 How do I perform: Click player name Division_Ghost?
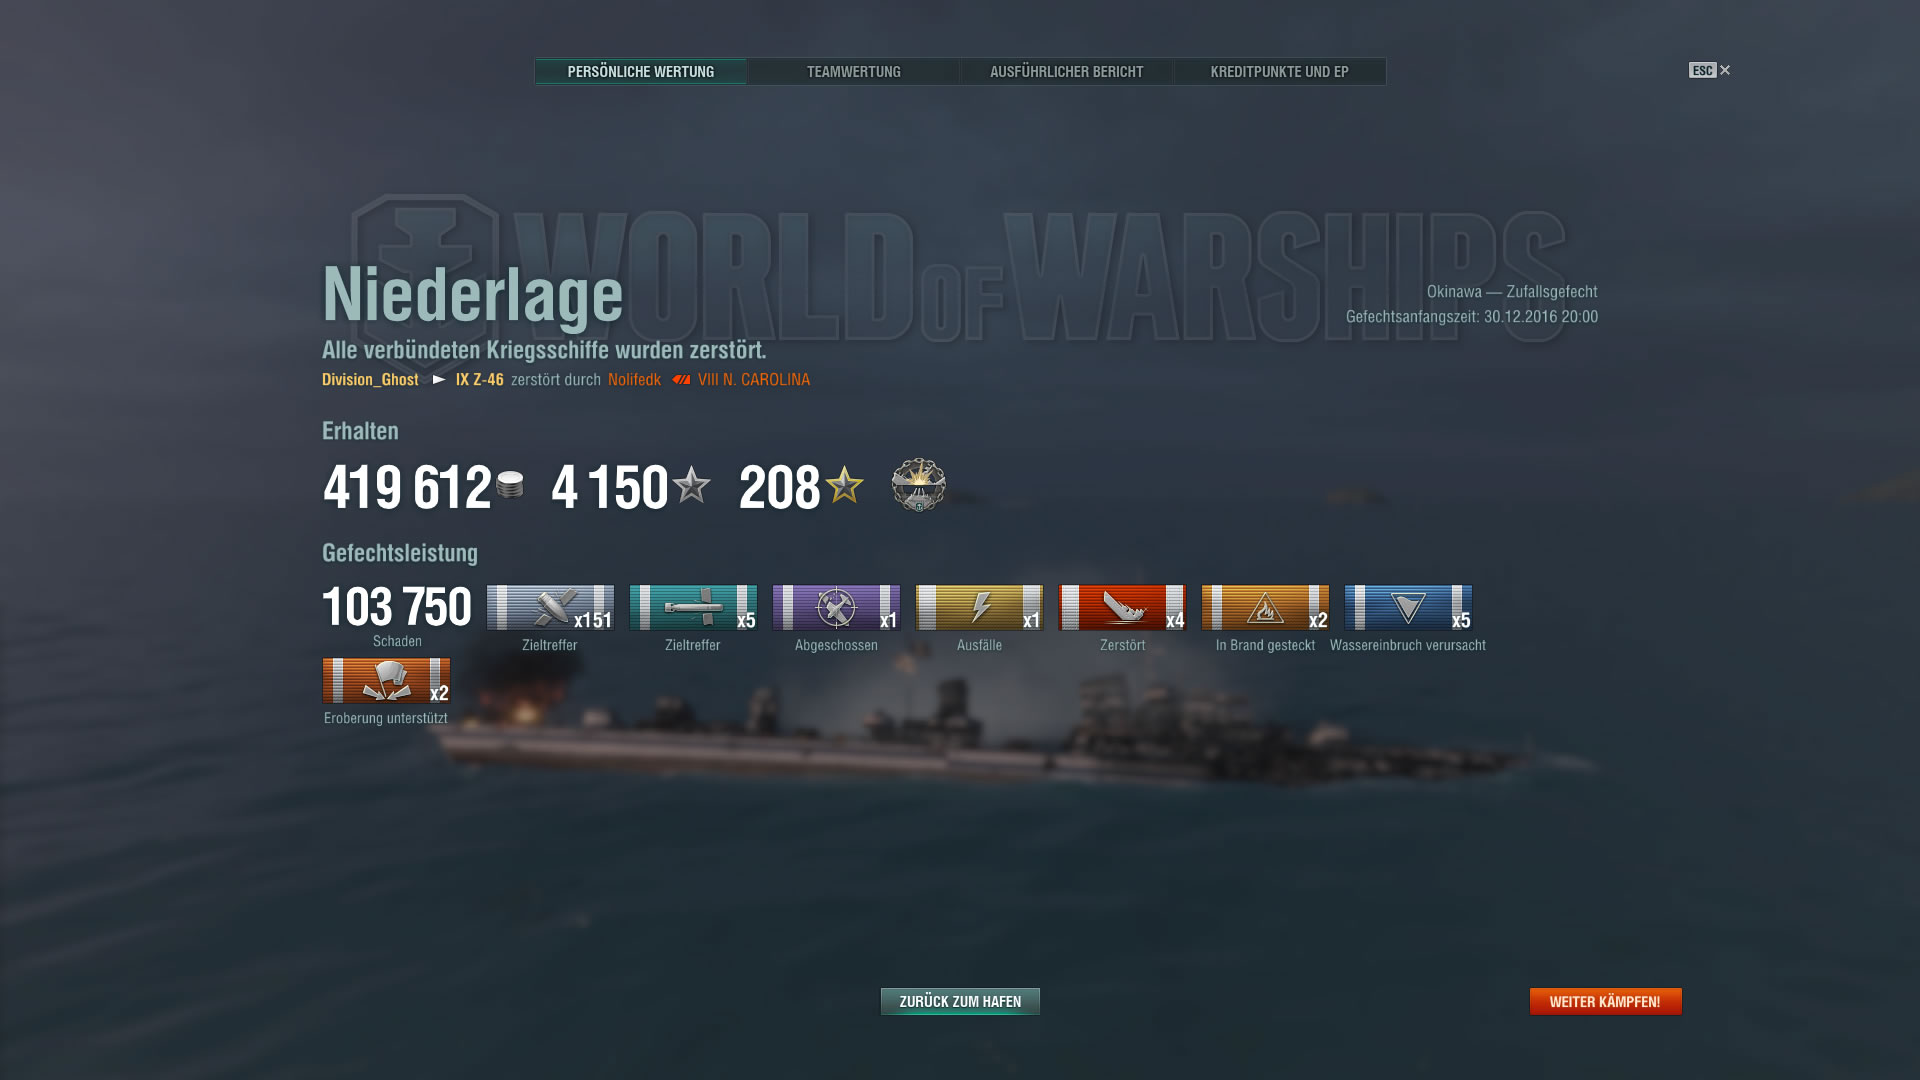click(x=370, y=380)
